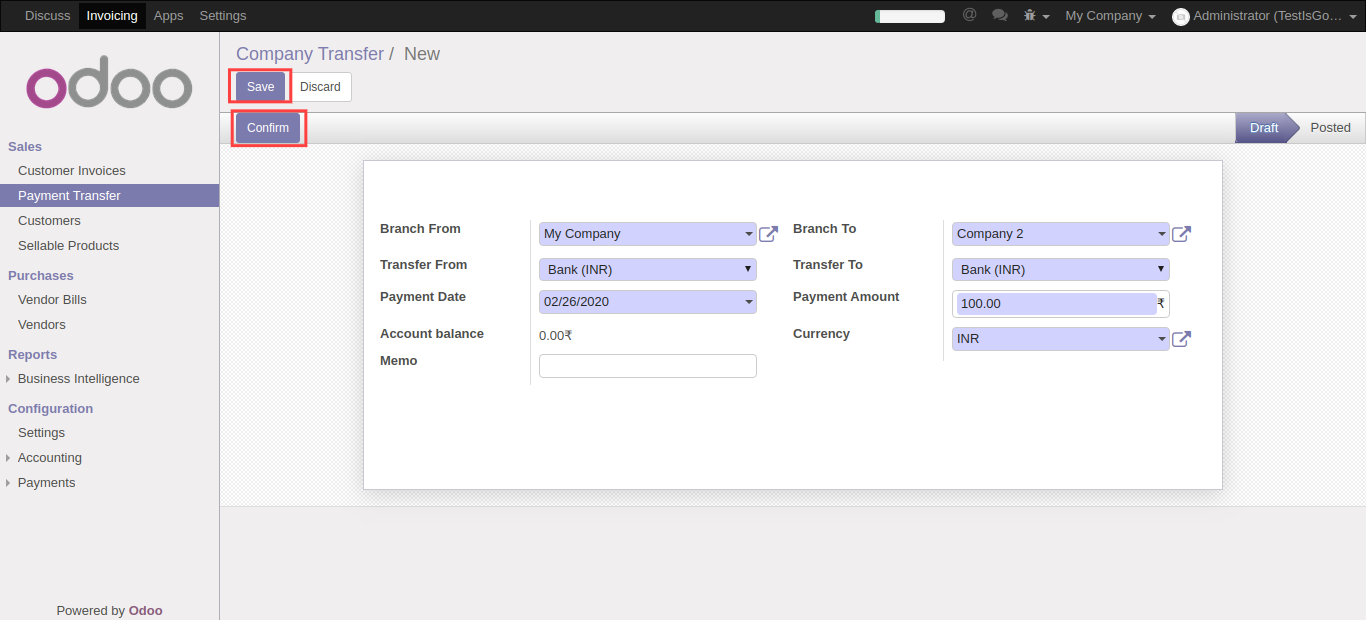The image size is (1366, 620).
Task: Open Currency INR external link icon
Action: tap(1181, 339)
